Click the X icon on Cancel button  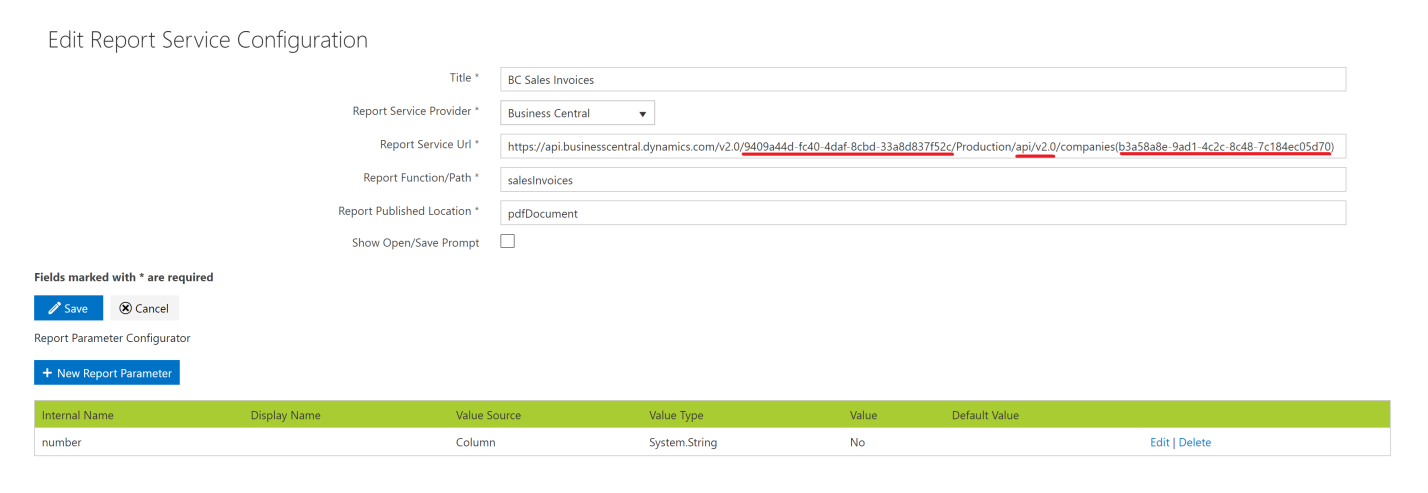click(x=125, y=308)
